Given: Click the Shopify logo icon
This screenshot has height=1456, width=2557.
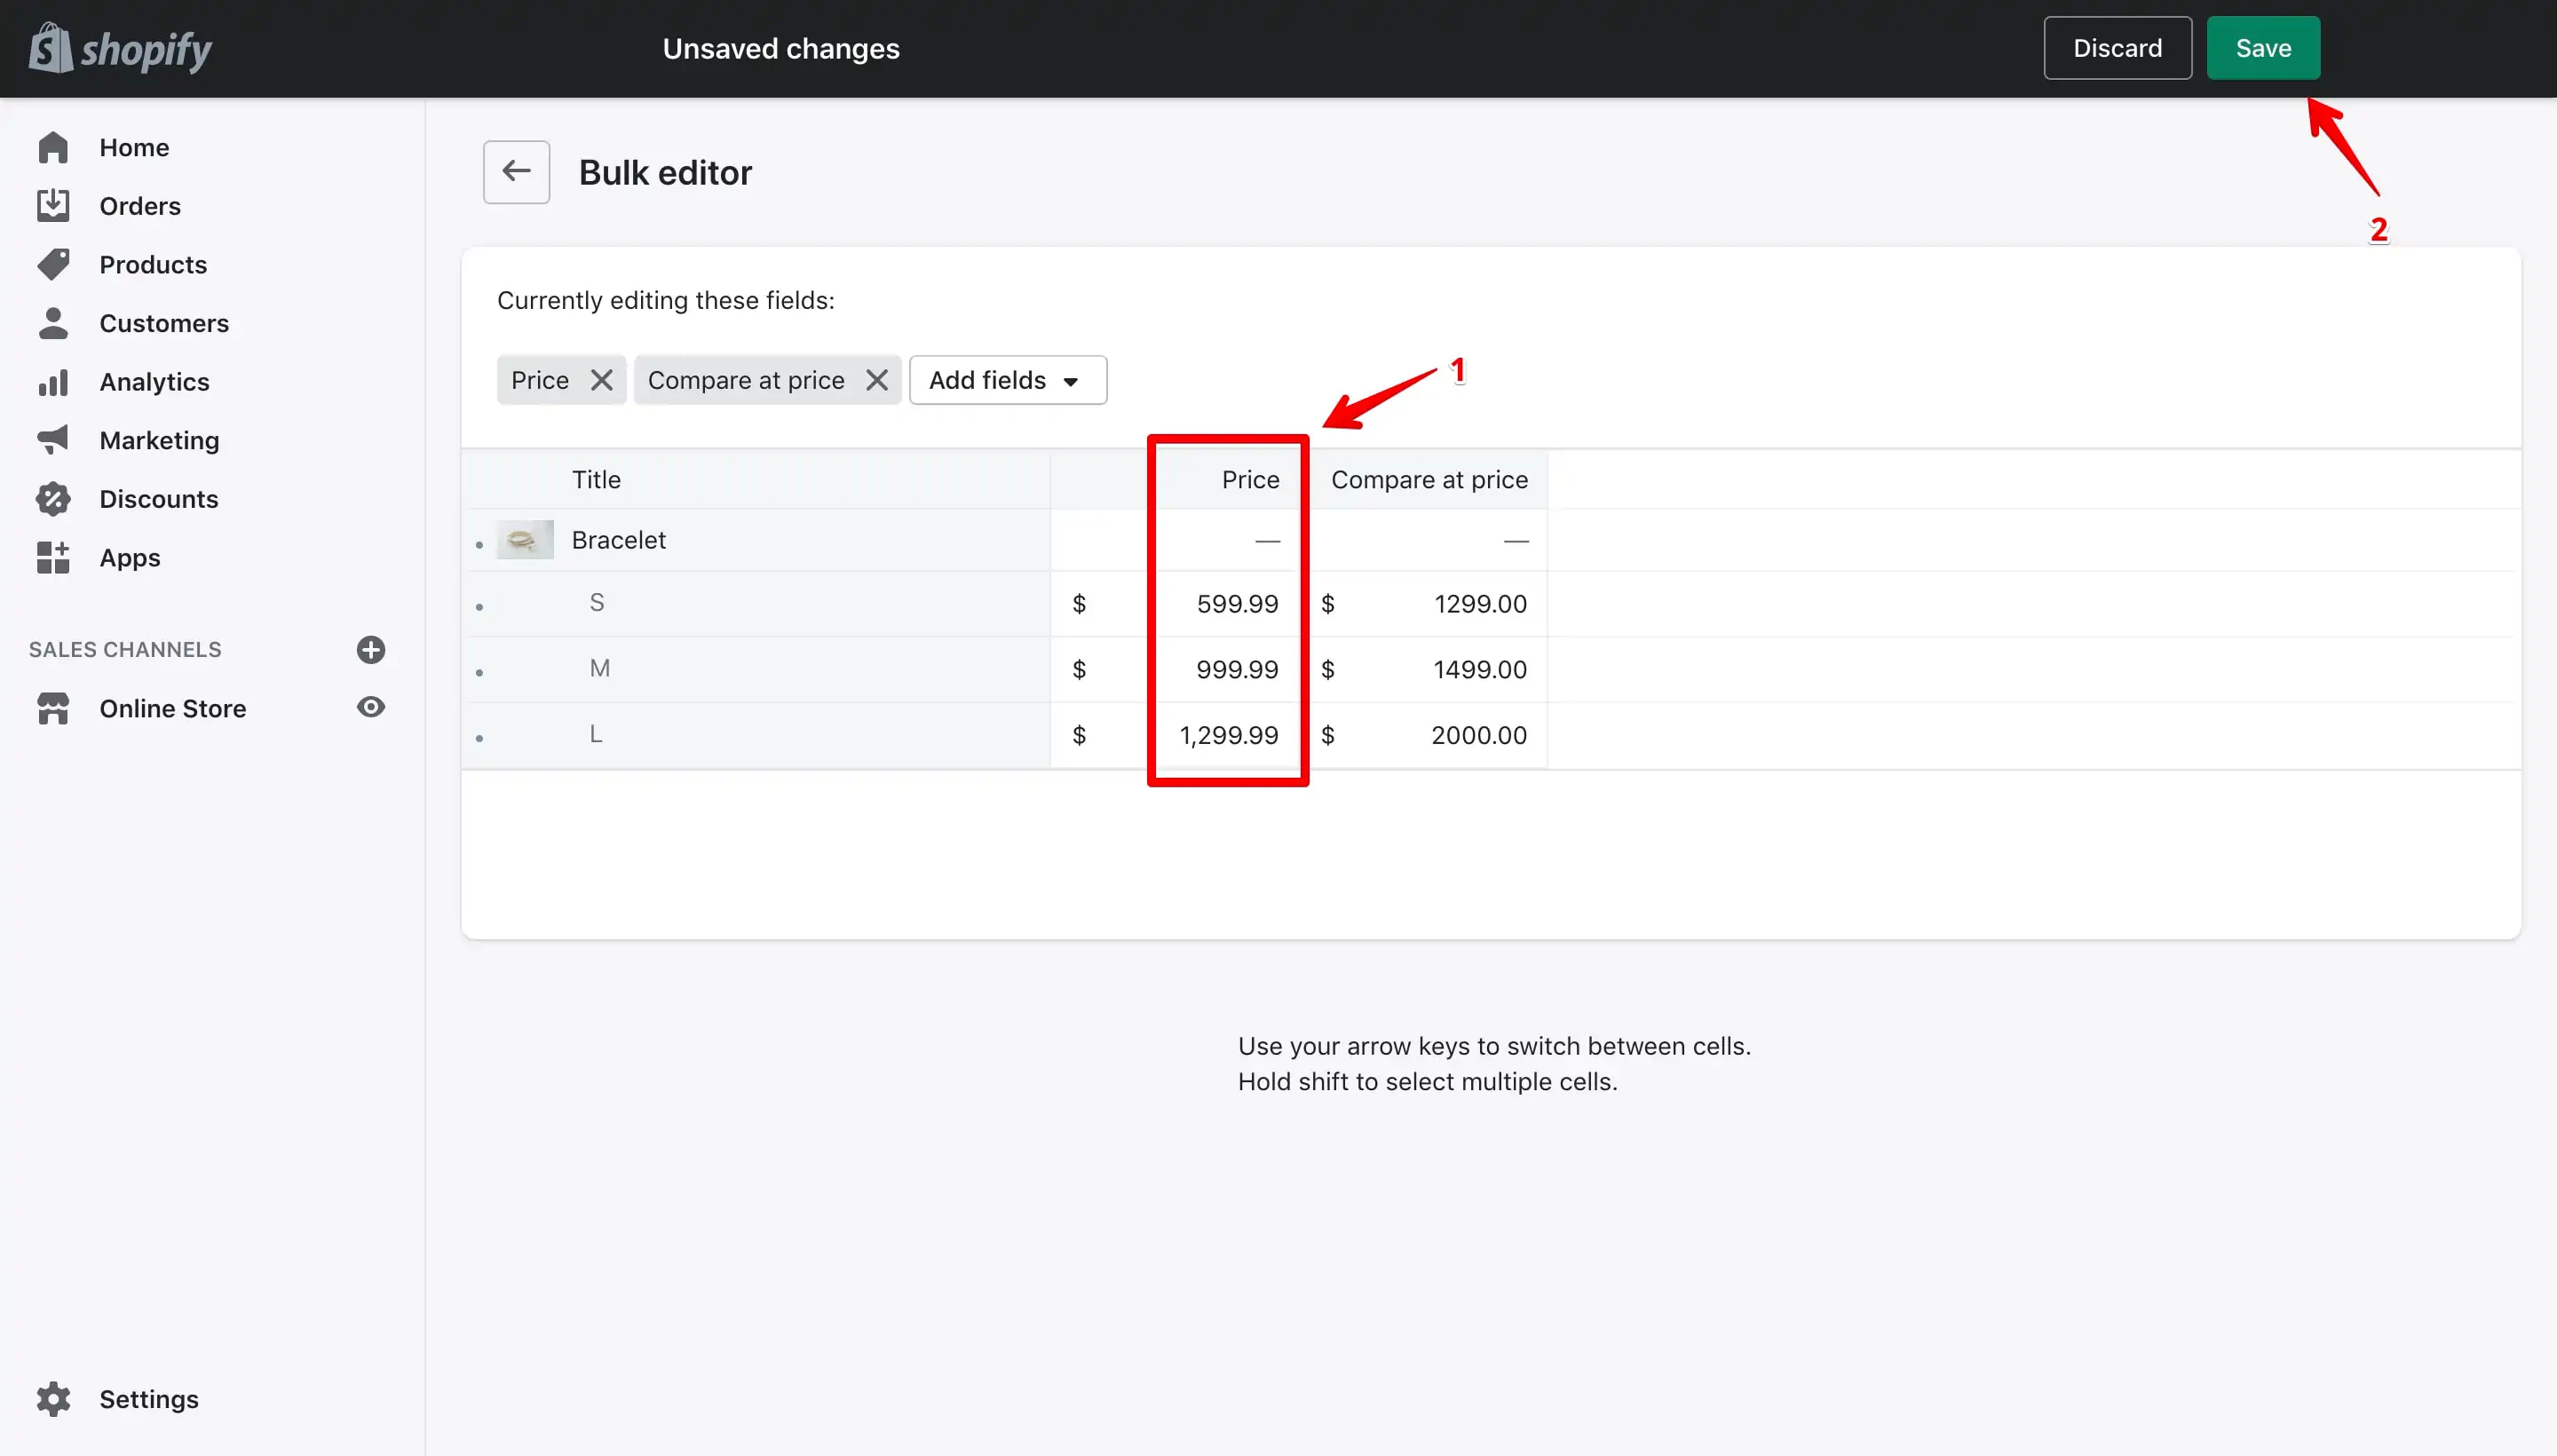Looking at the screenshot, I should [x=51, y=48].
